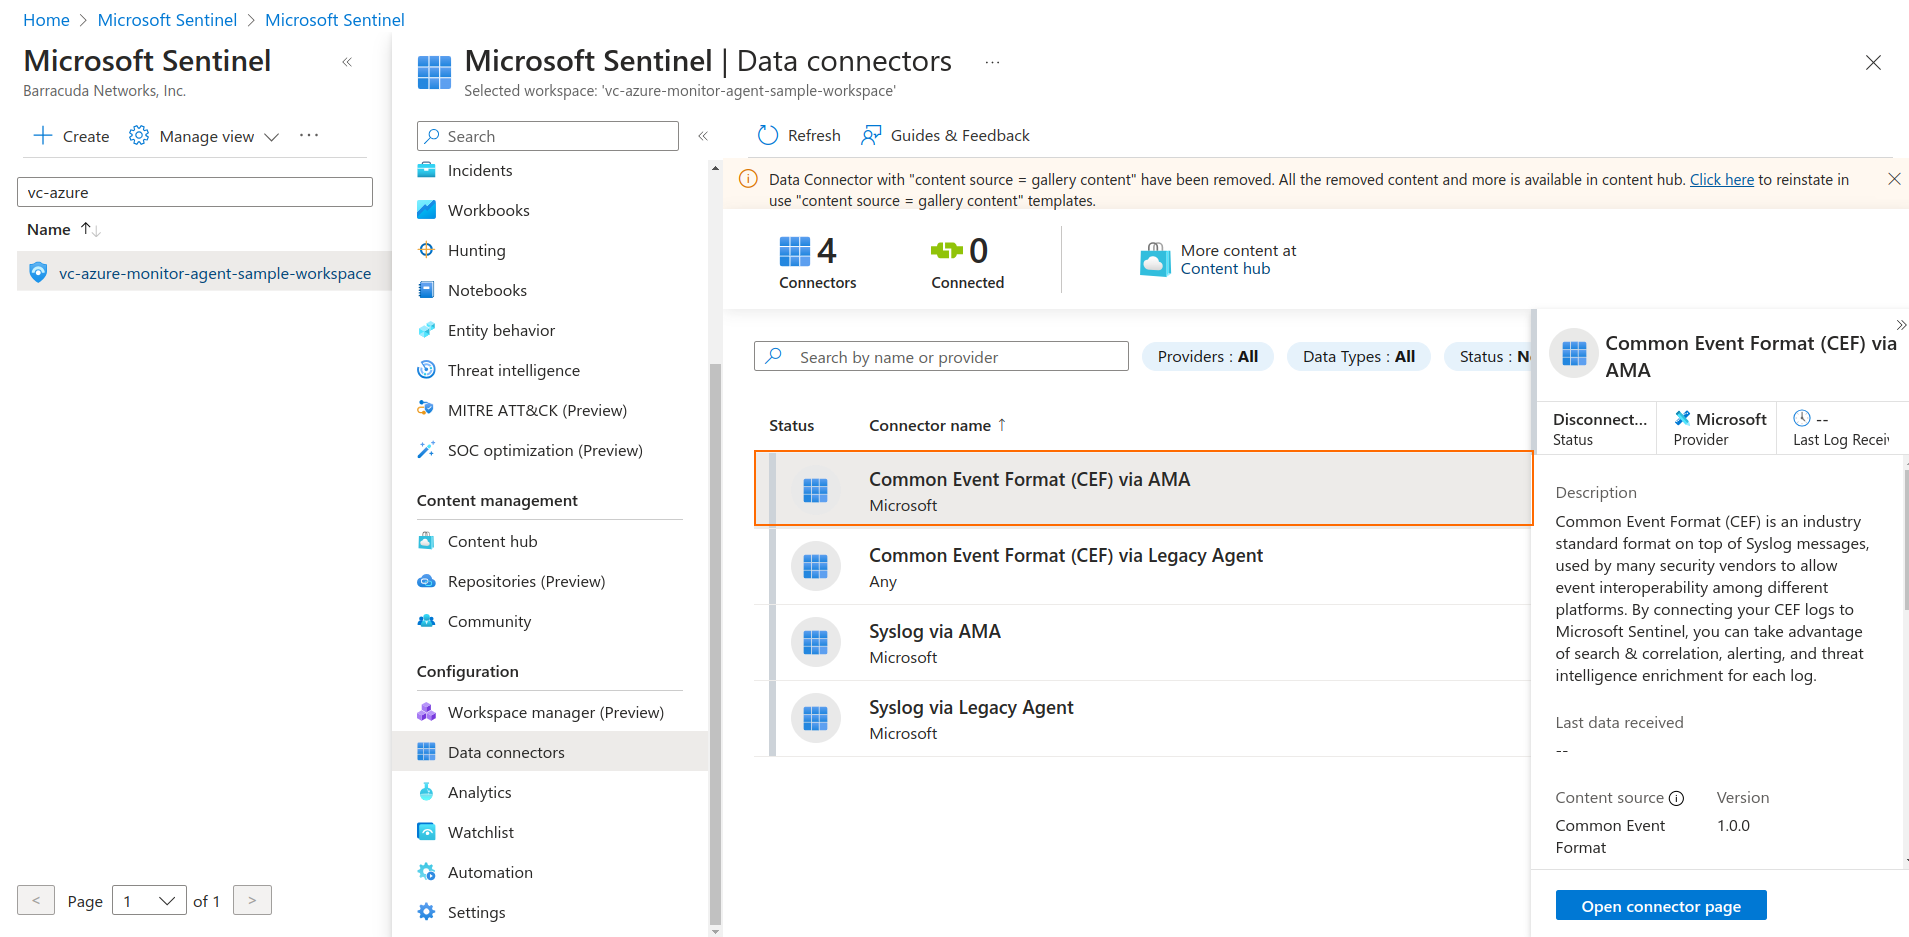Click the Workspace manager cubes icon
This screenshot has width=1909, height=937.
426,712
